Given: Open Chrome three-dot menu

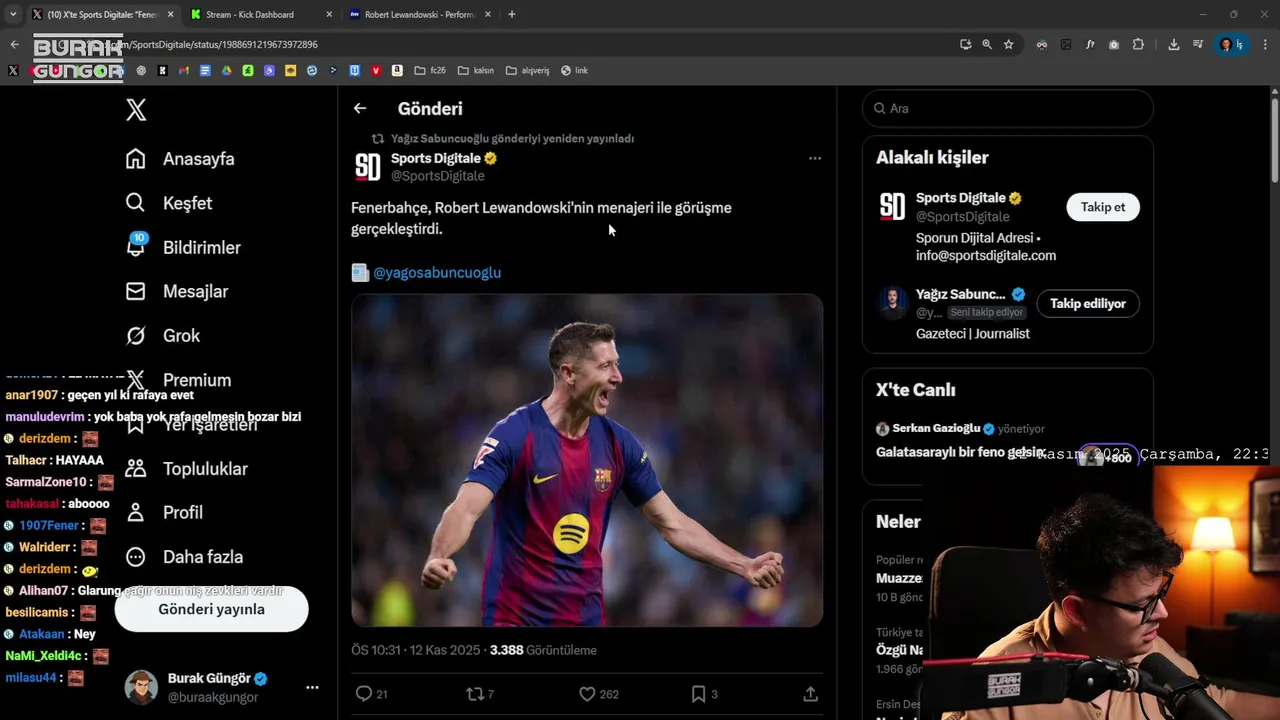Looking at the screenshot, I should click(1265, 45).
